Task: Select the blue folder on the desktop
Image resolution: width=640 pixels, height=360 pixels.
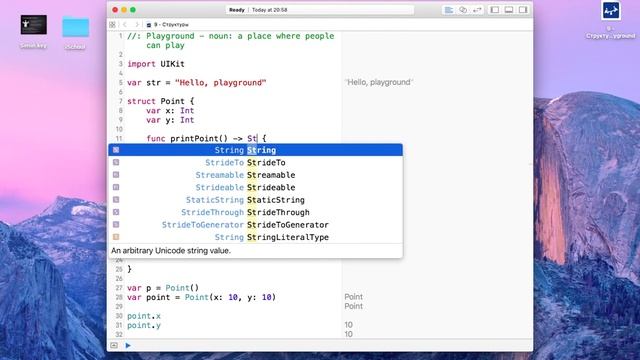Action: [x=76, y=27]
